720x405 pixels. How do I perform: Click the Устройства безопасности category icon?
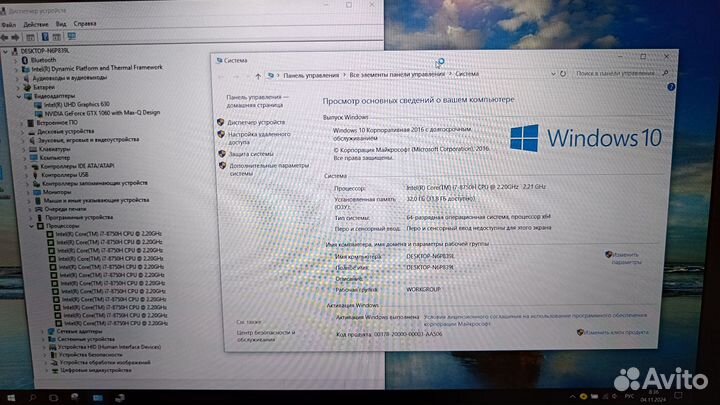53,355
